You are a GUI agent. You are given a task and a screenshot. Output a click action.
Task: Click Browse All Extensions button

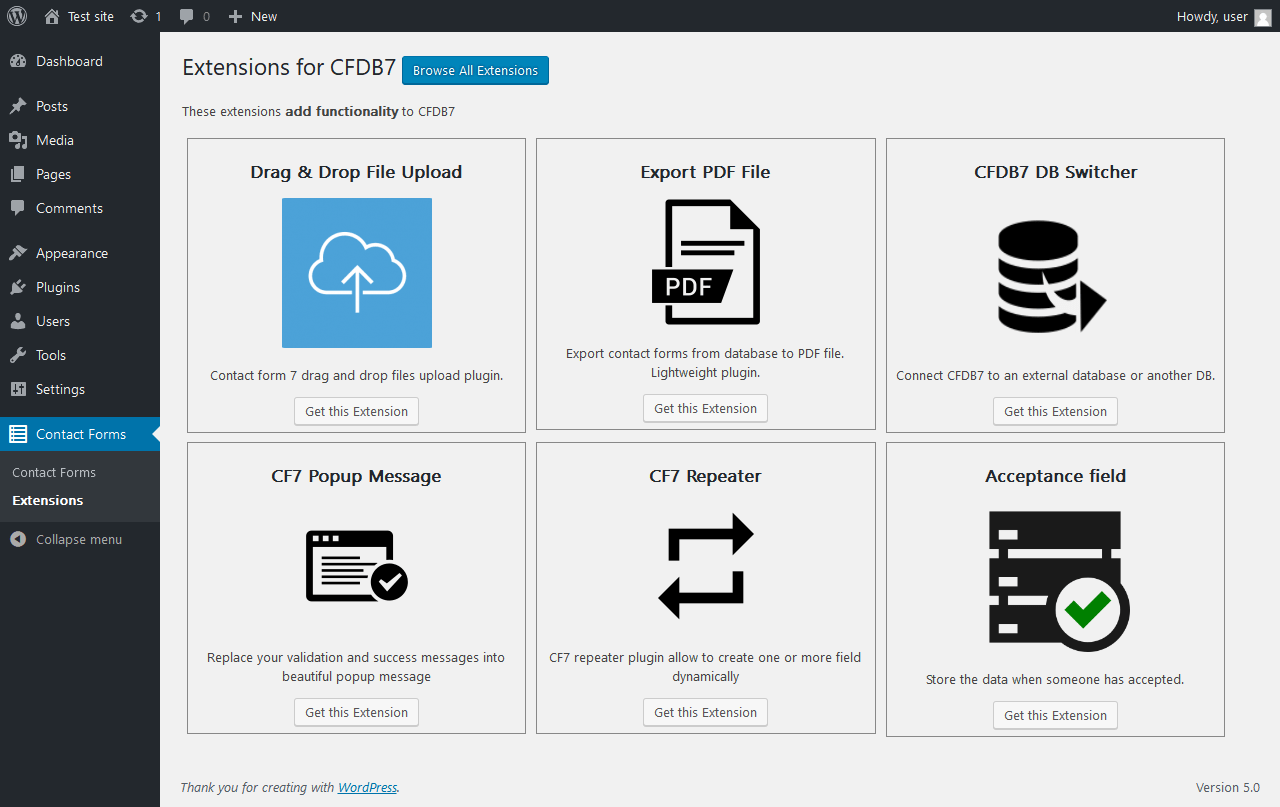pos(475,70)
